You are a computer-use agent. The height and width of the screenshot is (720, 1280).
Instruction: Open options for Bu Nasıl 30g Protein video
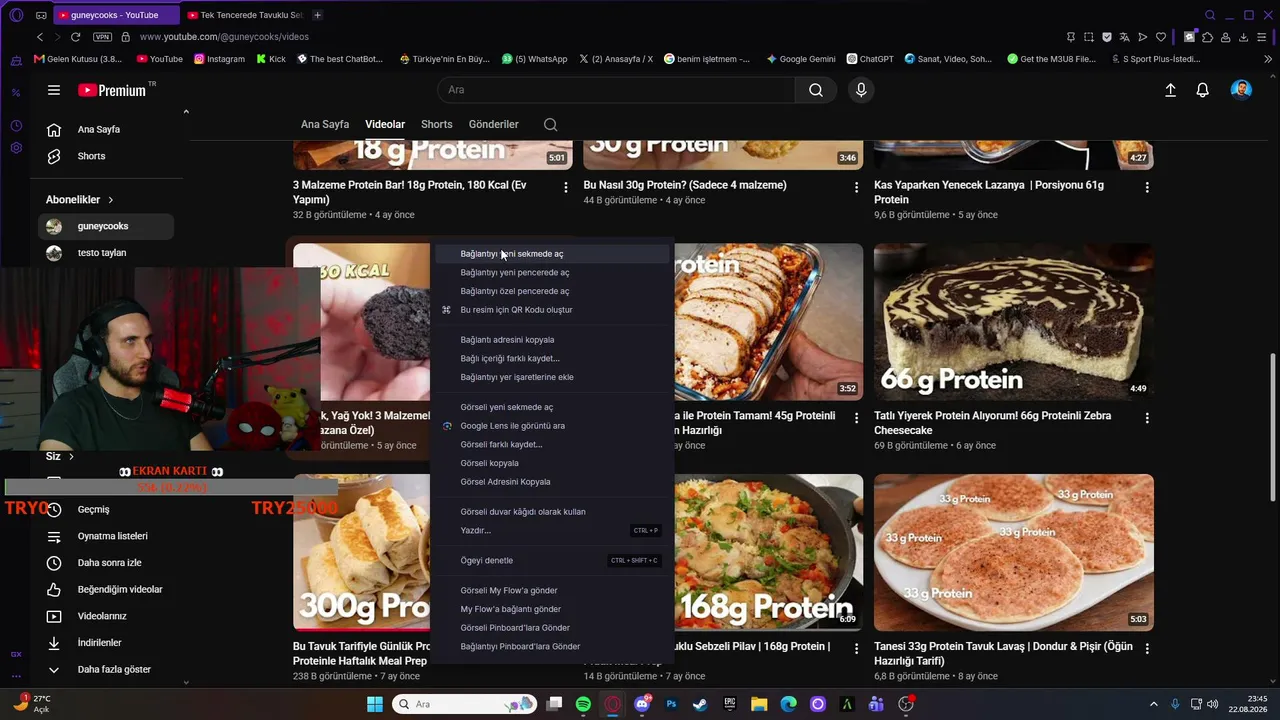pos(856,187)
